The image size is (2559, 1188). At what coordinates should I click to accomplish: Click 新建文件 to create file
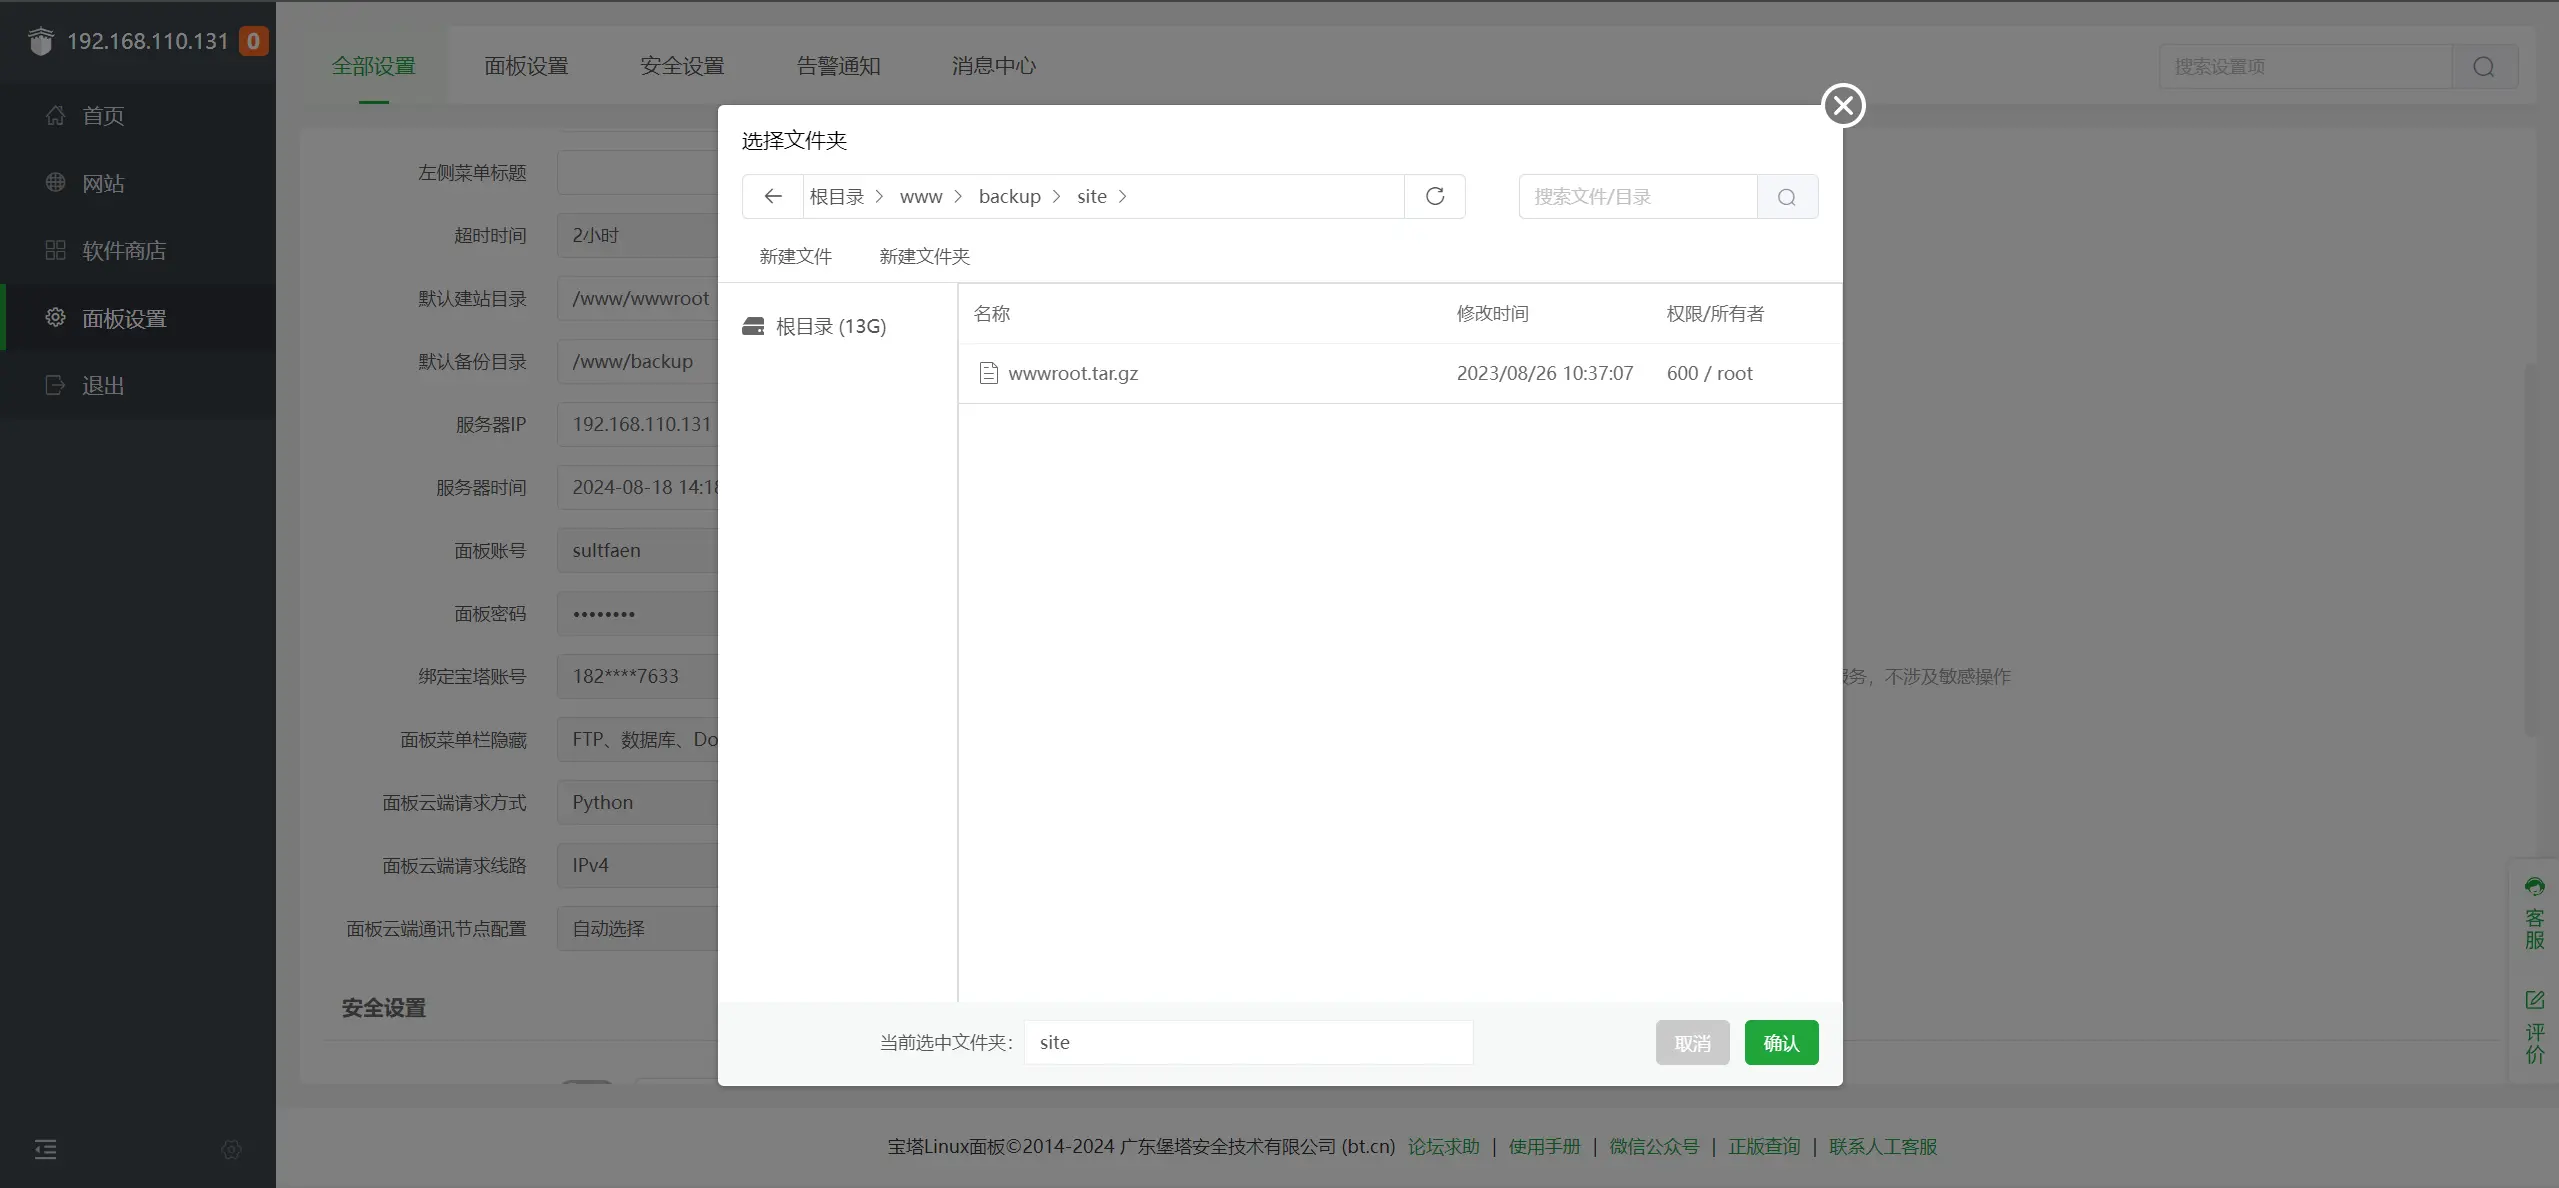pyautogui.click(x=795, y=256)
